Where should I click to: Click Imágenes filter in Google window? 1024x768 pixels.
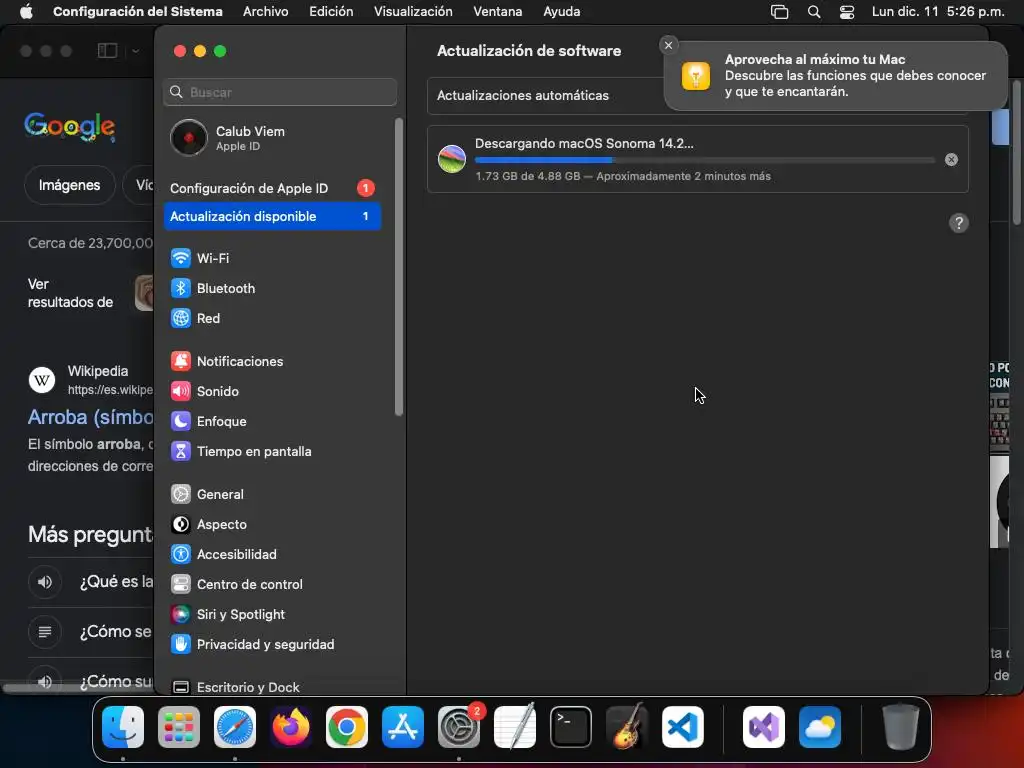[69, 185]
